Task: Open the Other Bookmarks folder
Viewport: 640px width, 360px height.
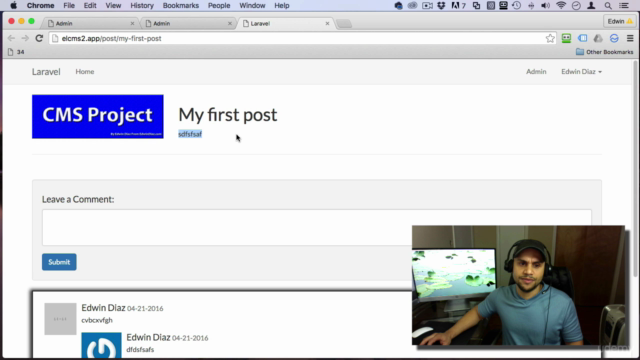Action: pos(604,52)
